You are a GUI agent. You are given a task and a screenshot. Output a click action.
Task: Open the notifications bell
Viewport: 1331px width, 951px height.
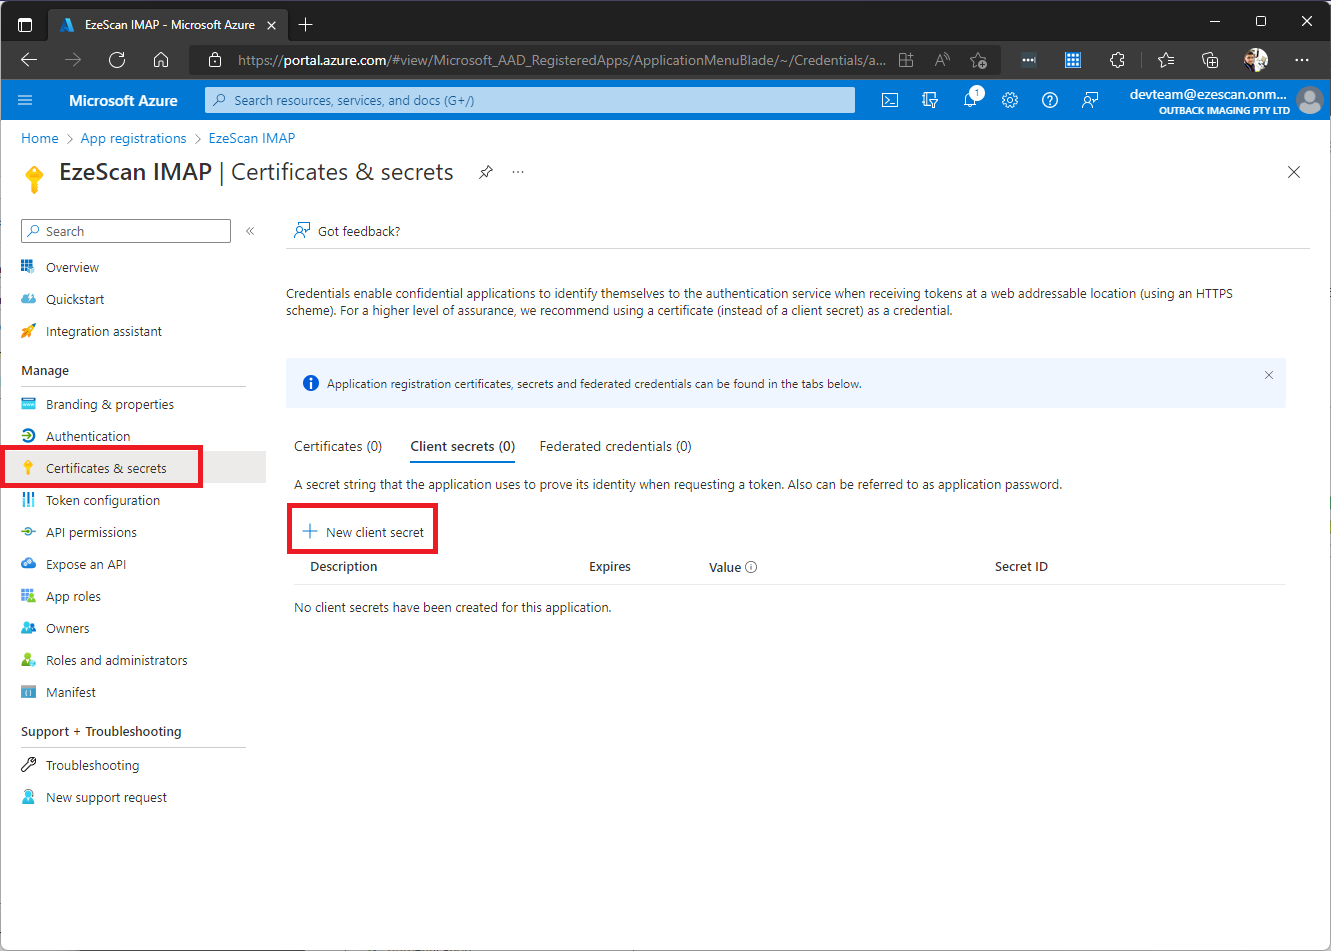tap(970, 100)
